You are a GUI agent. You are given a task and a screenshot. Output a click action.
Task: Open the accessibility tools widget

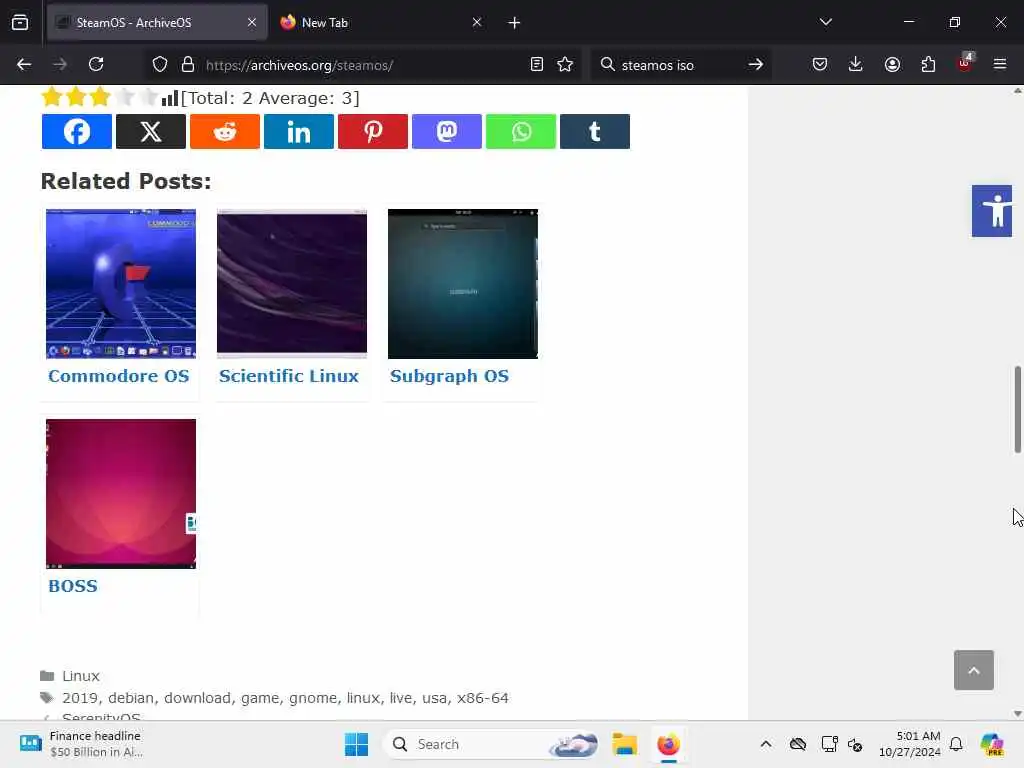pyautogui.click(x=992, y=211)
